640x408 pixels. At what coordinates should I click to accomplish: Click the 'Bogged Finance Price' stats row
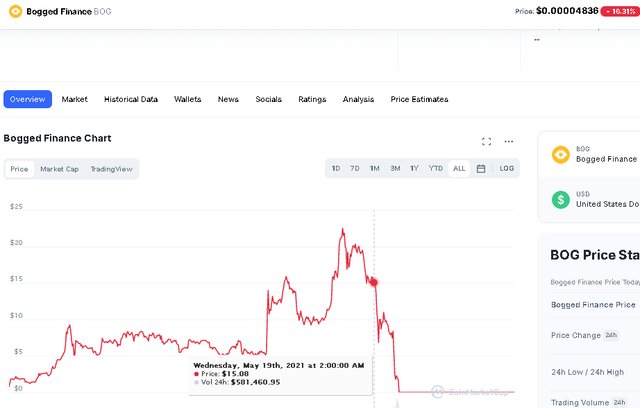point(595,305)
